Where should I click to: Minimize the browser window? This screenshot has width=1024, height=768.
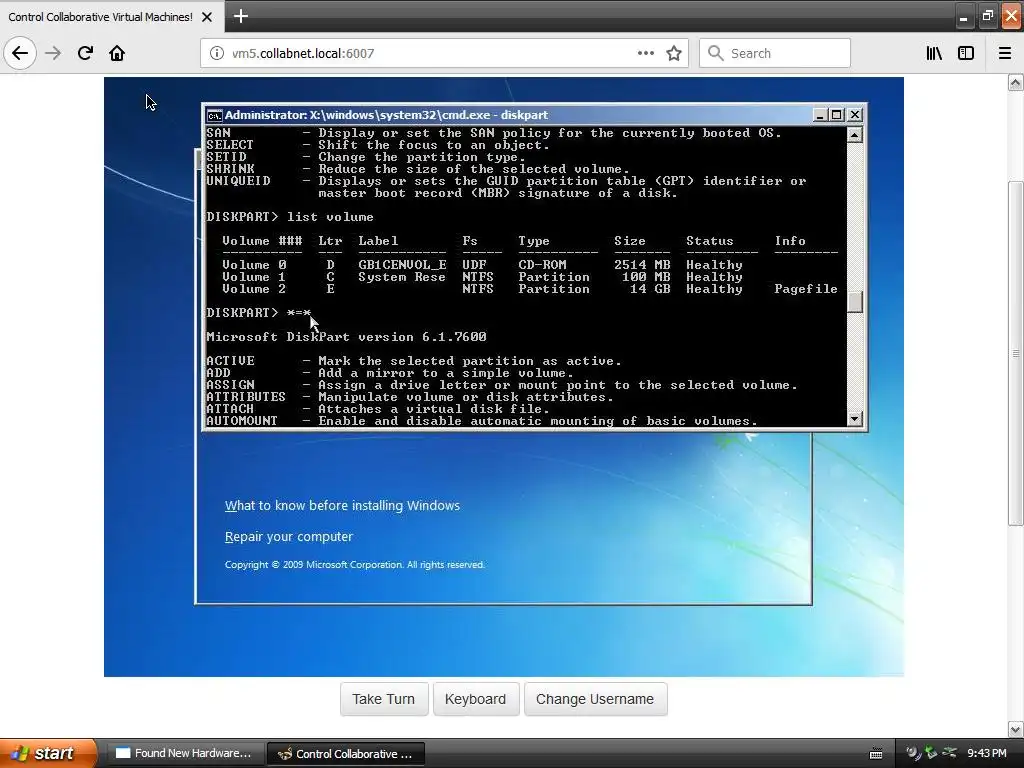[963, 18]
